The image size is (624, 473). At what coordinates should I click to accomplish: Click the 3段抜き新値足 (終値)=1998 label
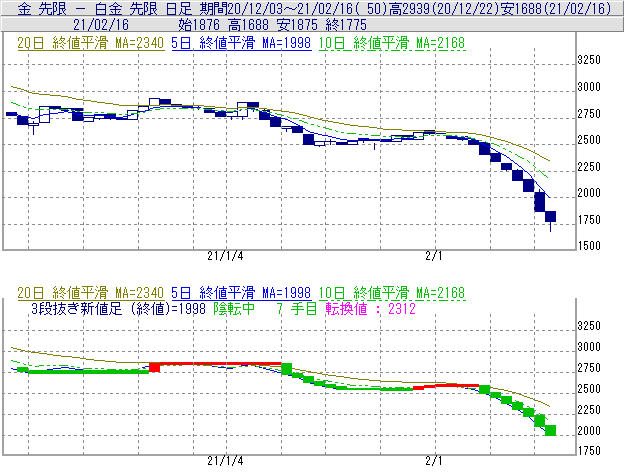pos(119,309)
